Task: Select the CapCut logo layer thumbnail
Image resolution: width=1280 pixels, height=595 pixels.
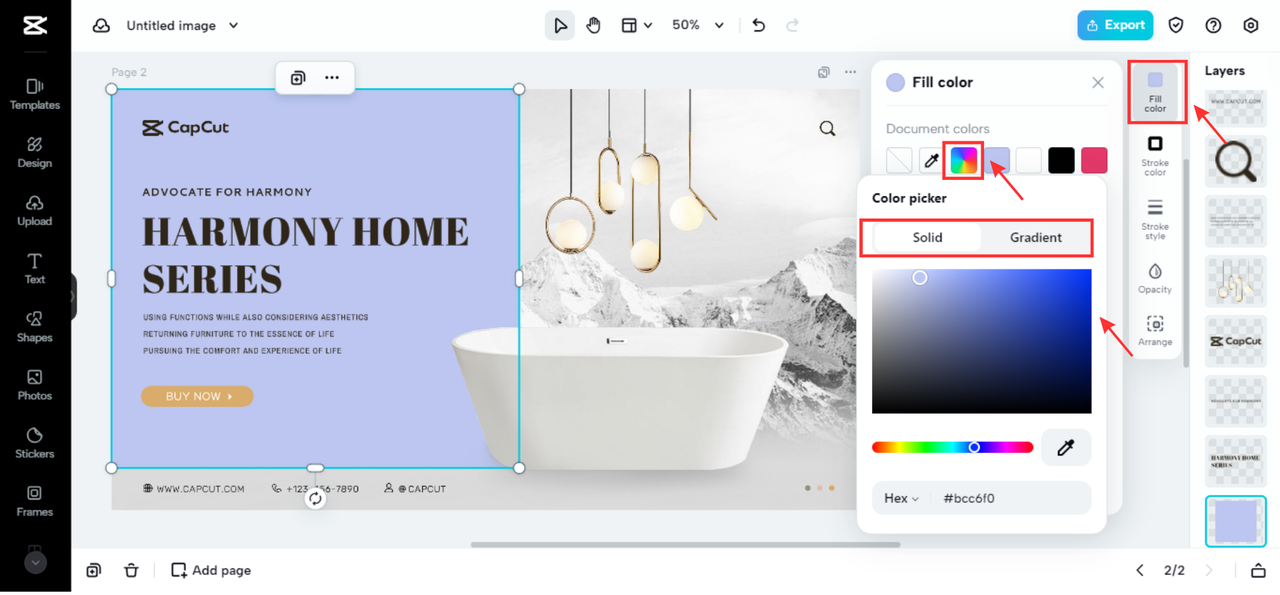Action: [x=1236, y=341]
